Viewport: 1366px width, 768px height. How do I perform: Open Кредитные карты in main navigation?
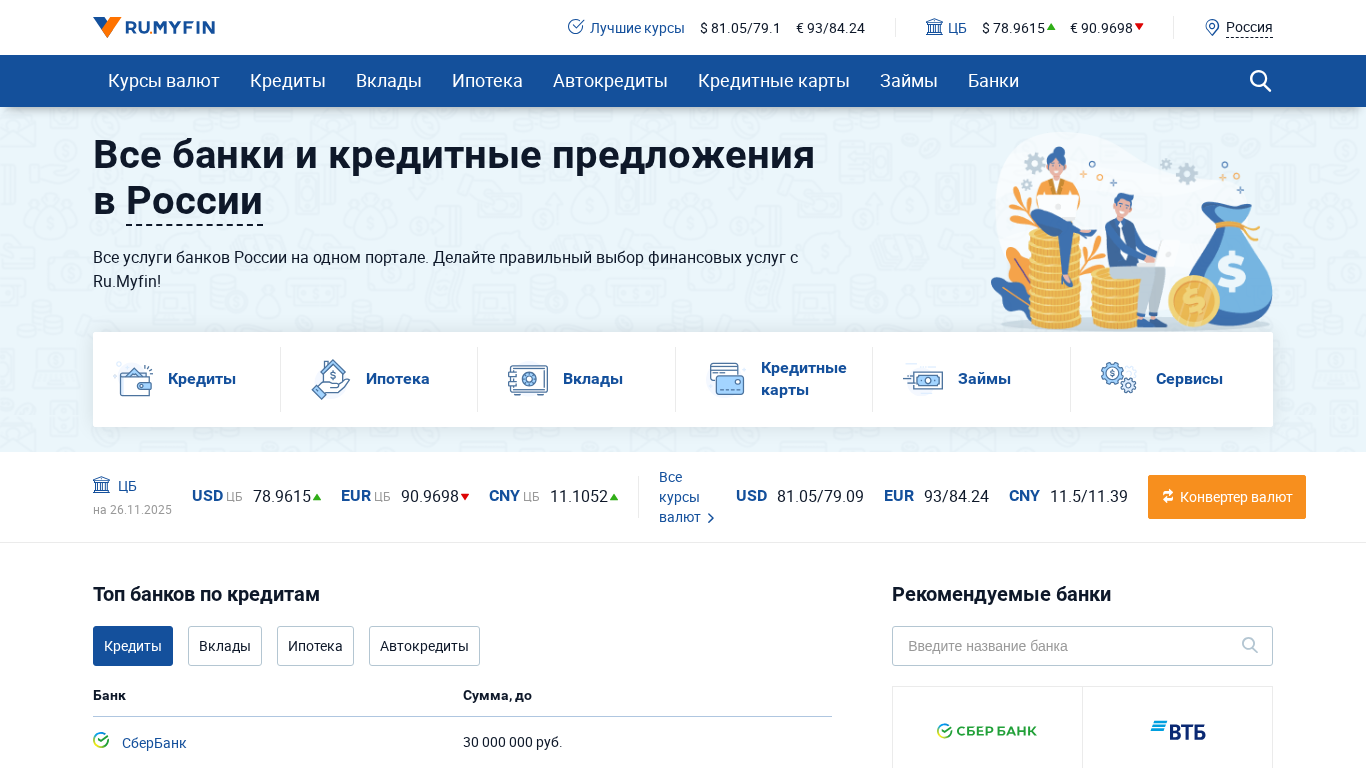click(x=774, y=81)
